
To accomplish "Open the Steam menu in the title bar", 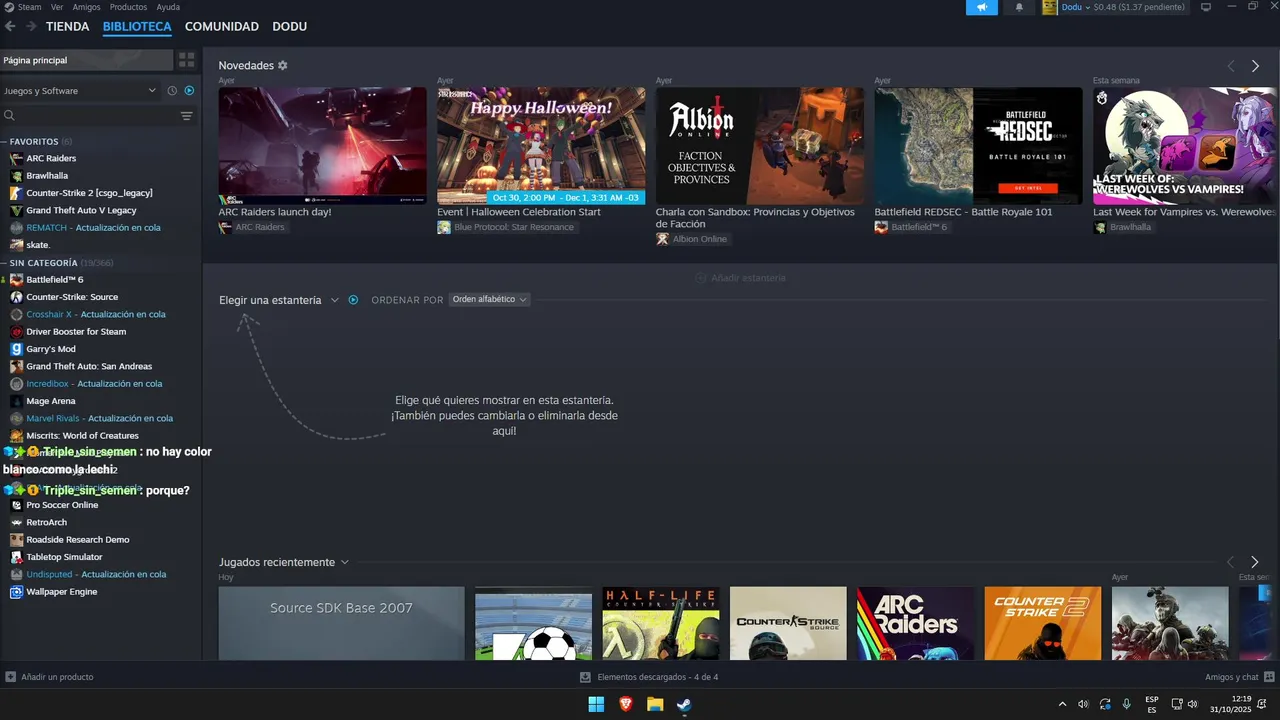I will [x=30, y=7].
